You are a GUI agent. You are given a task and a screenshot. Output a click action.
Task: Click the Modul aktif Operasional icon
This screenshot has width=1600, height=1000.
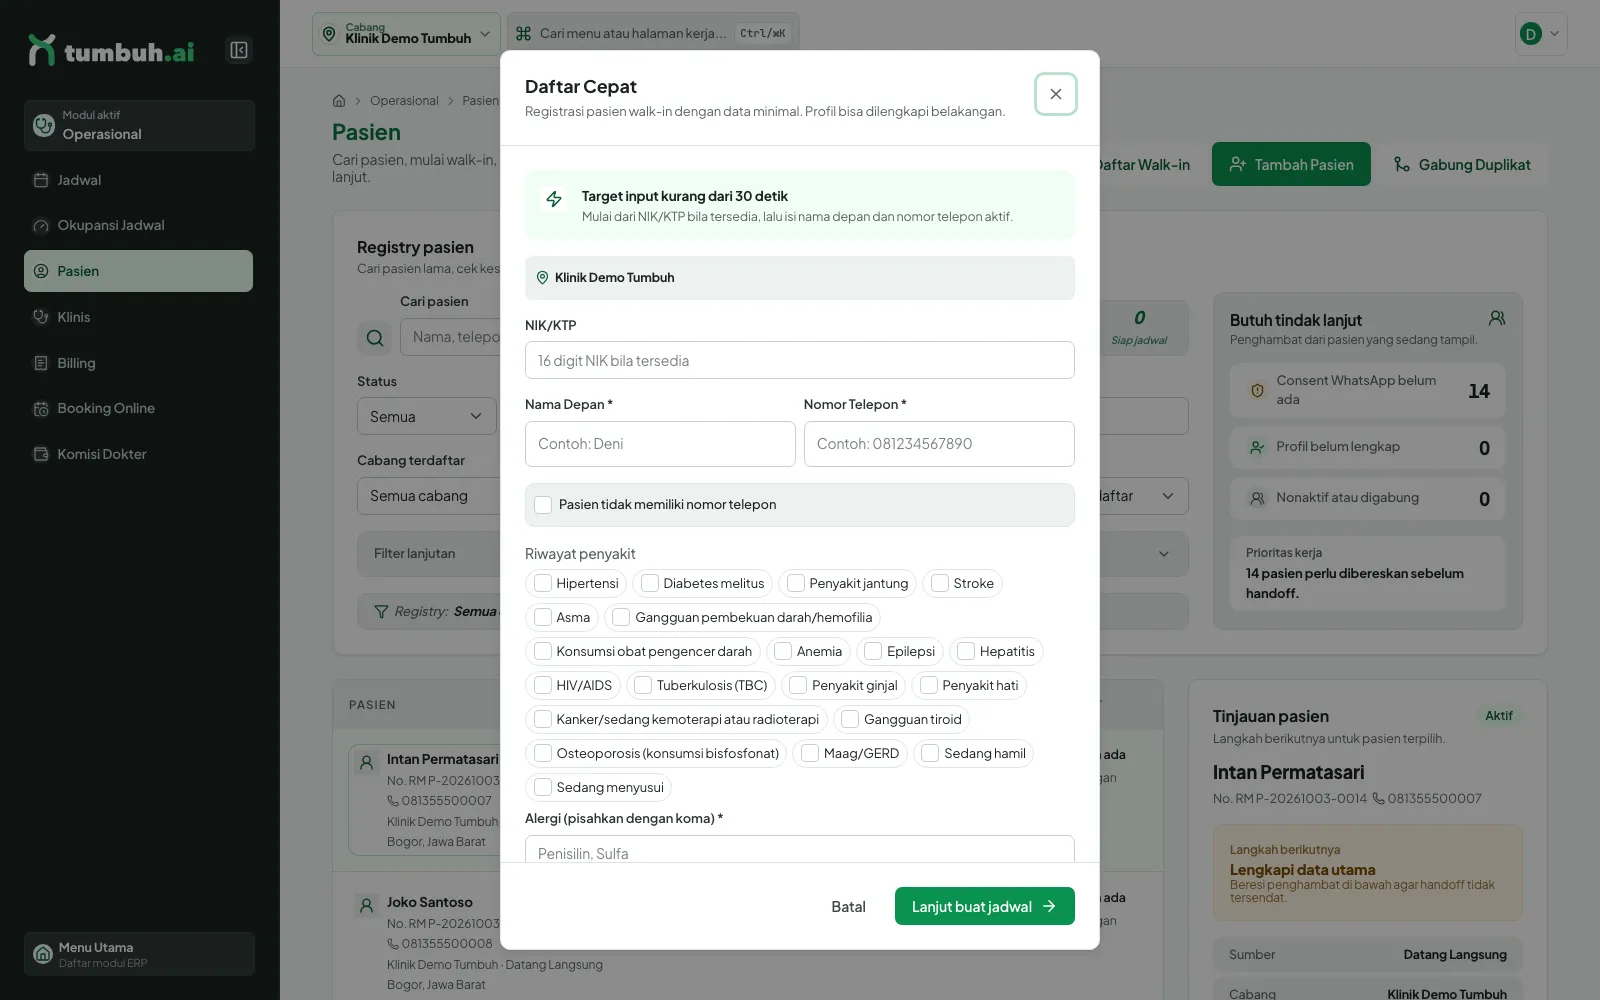(44, 125)
